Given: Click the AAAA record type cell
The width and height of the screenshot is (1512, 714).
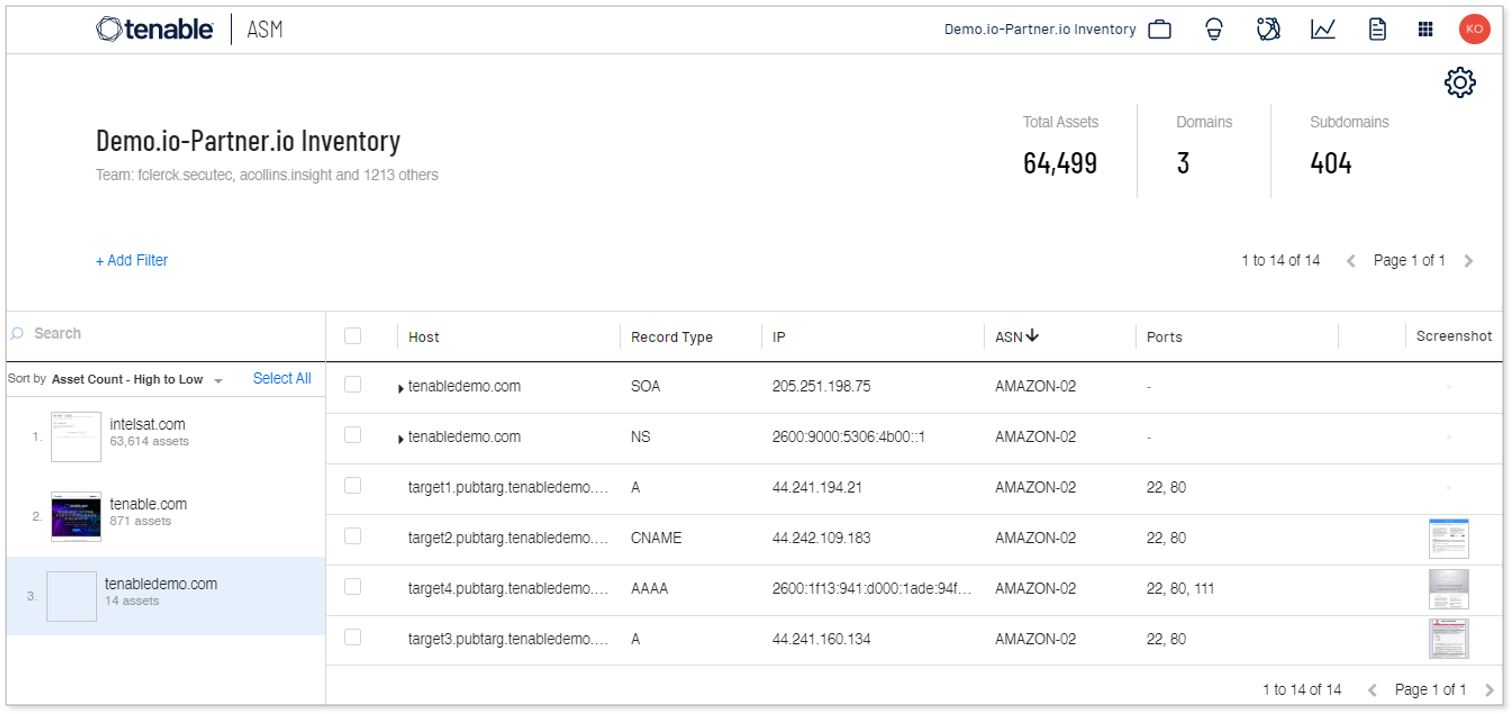Looking at the screenshot, I should tap(649, 589).
